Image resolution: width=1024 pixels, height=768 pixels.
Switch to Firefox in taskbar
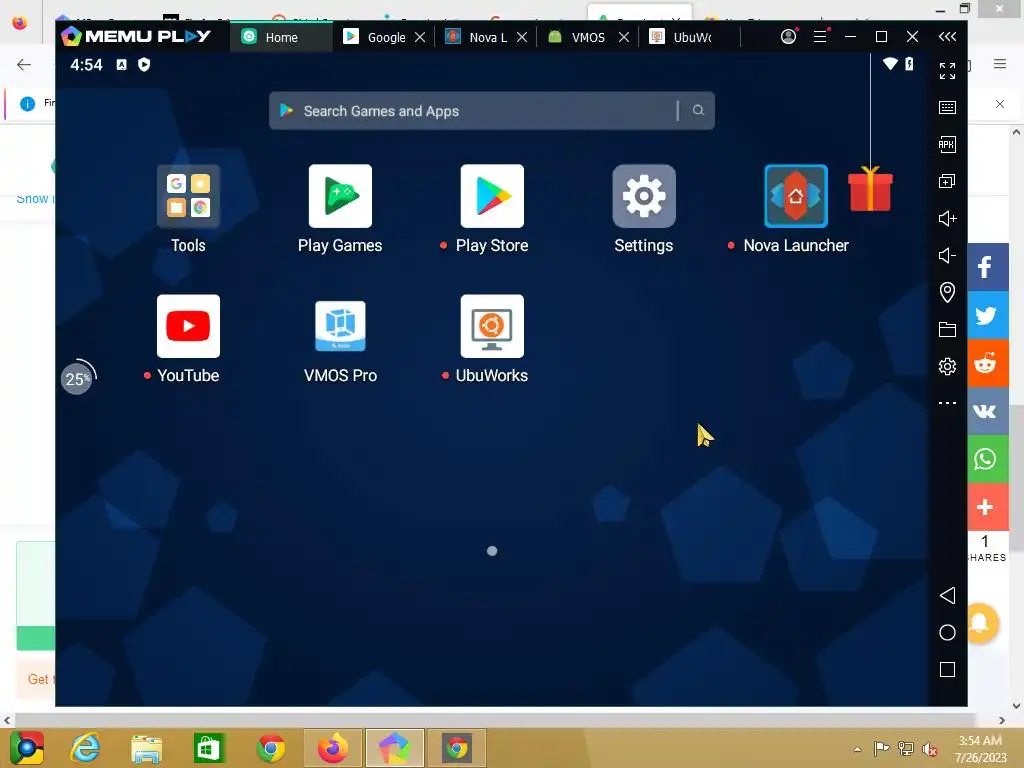coord(333,748)
